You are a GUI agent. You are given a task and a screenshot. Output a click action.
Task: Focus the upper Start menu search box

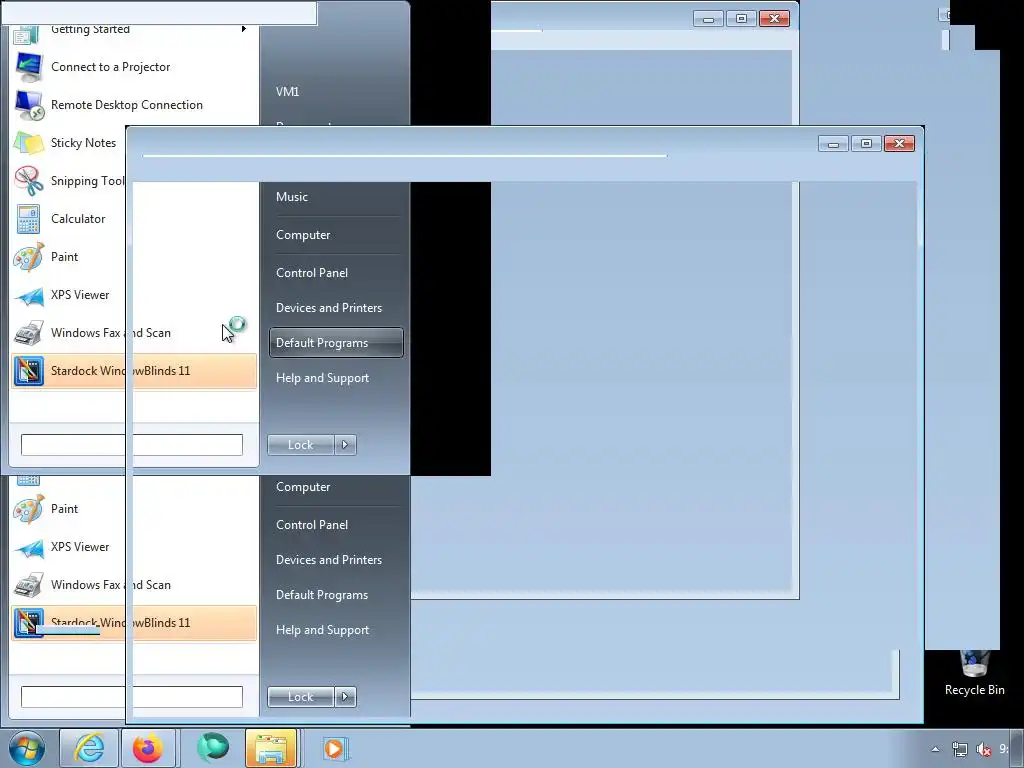click(x=132, y=445)
